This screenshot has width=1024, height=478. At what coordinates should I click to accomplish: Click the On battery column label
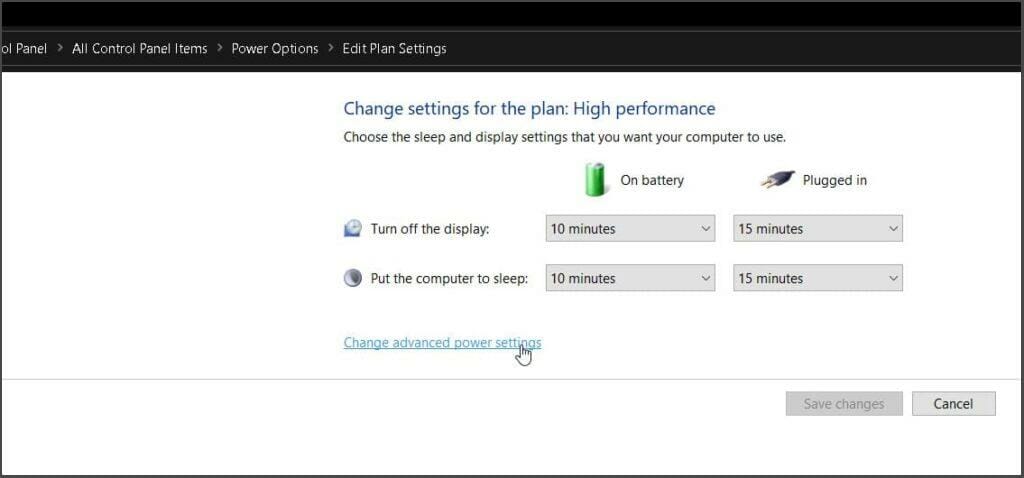point(652,180)
